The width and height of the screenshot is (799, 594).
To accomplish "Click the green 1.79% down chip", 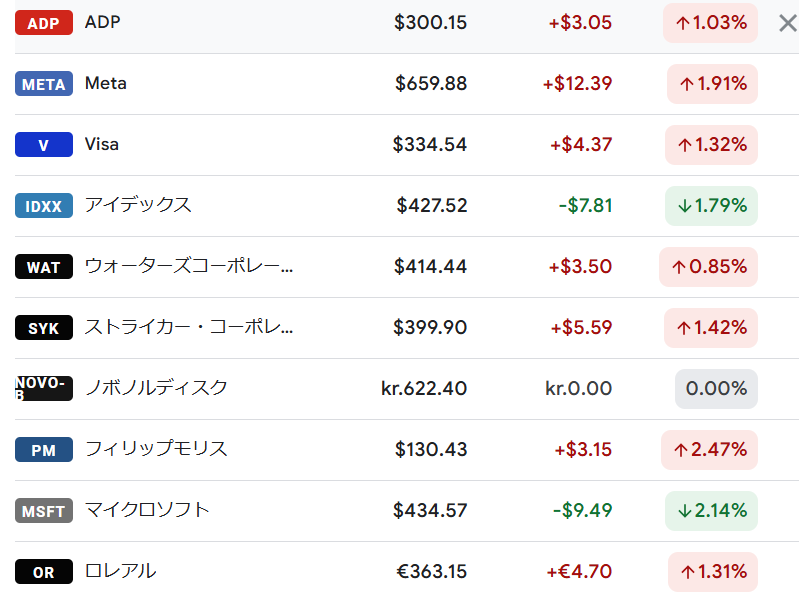I will (x=711, y=206).
